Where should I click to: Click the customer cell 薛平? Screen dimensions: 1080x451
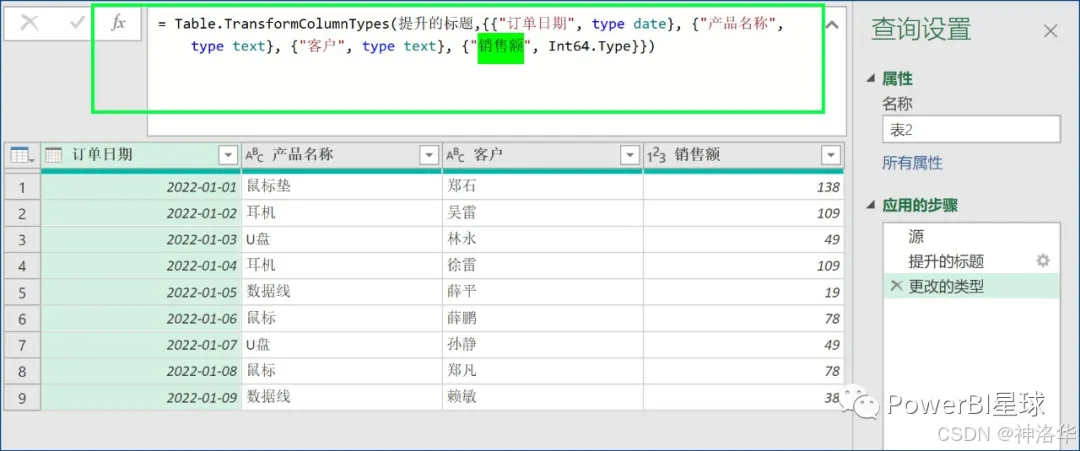click(543, 292)
